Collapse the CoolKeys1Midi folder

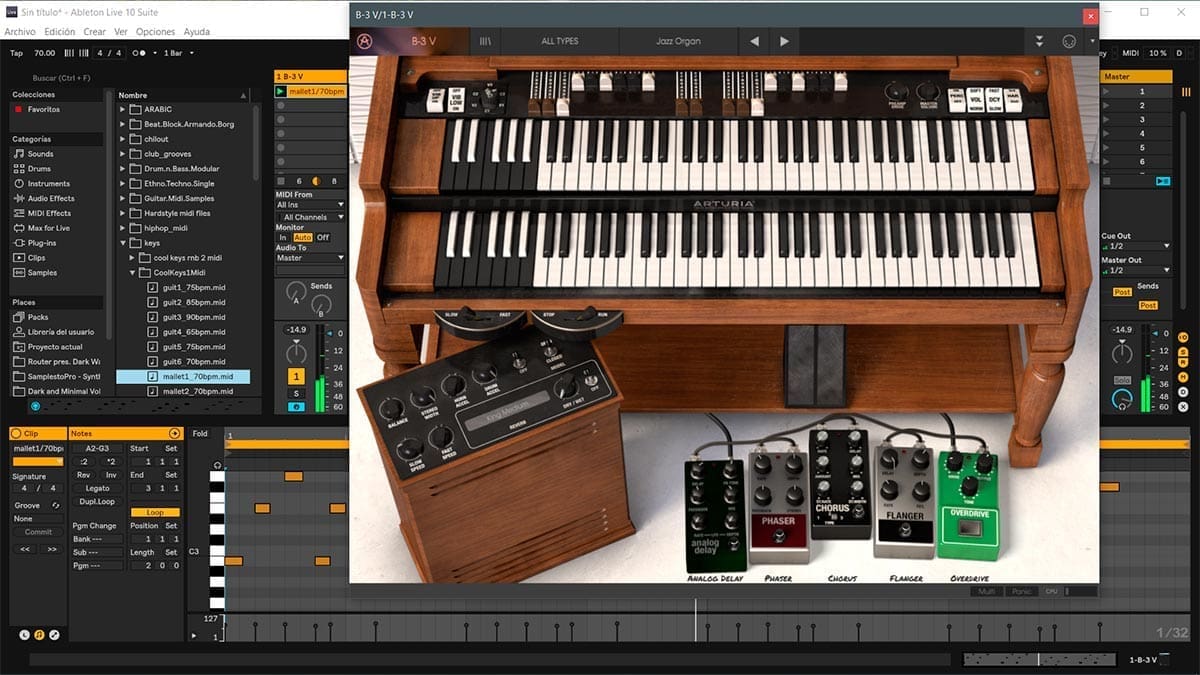[132, 272]
